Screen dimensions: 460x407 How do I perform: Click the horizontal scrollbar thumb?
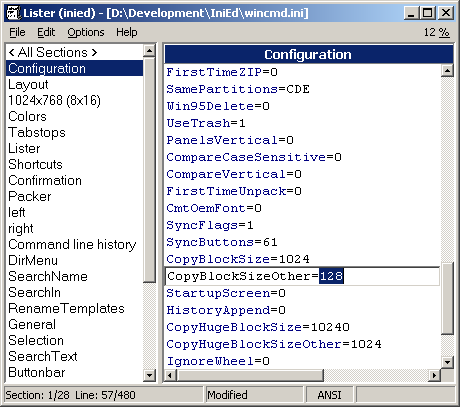click(x=250, y=375)
